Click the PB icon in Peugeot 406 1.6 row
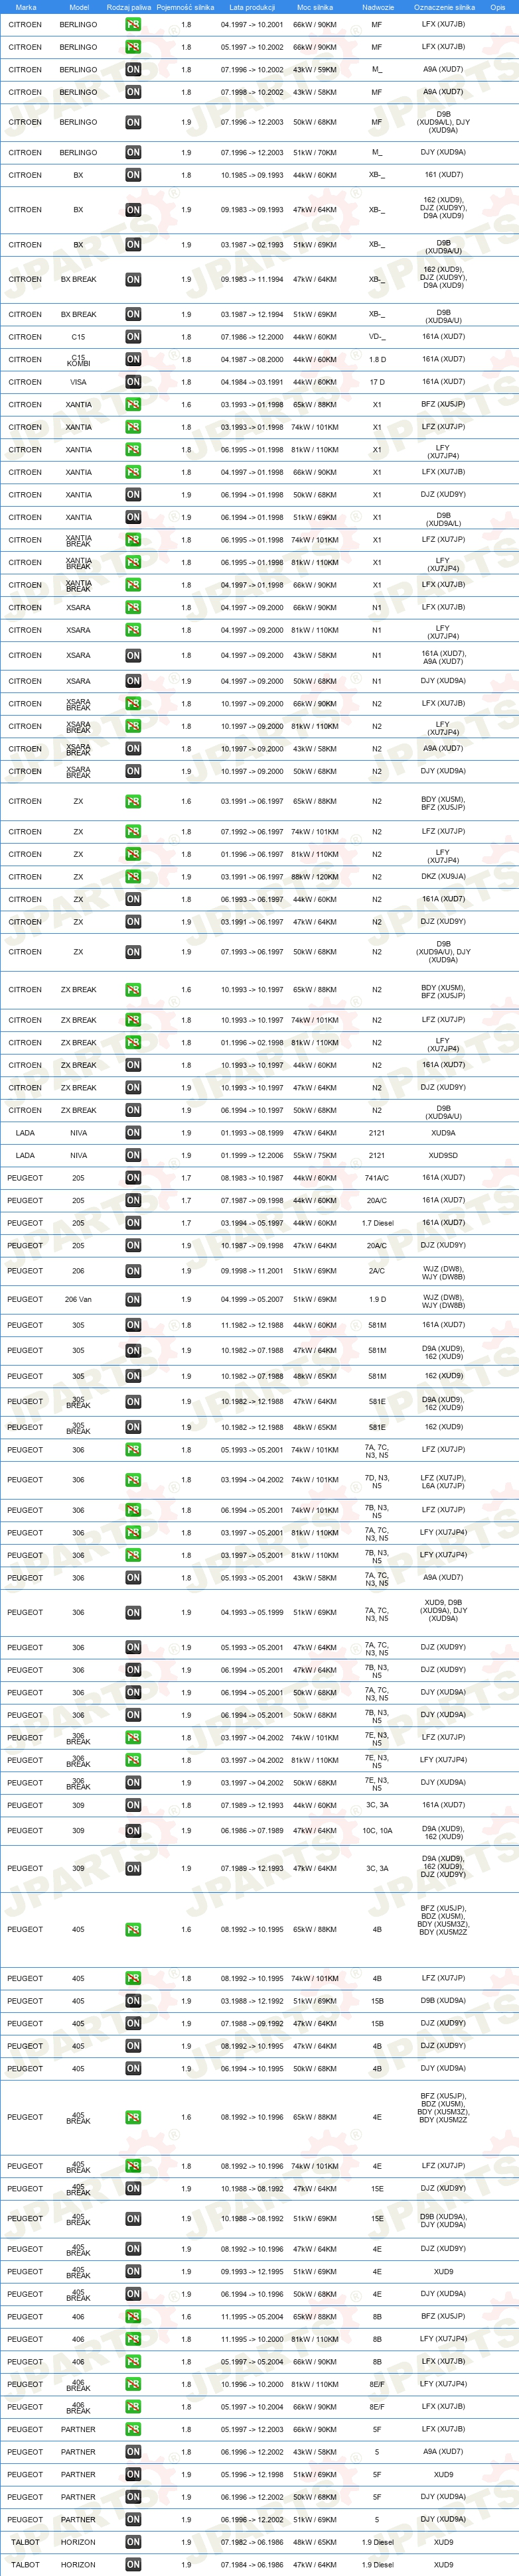This screenshot has height=2576, width=519. pyautogui.click(x=133, y=2317)
